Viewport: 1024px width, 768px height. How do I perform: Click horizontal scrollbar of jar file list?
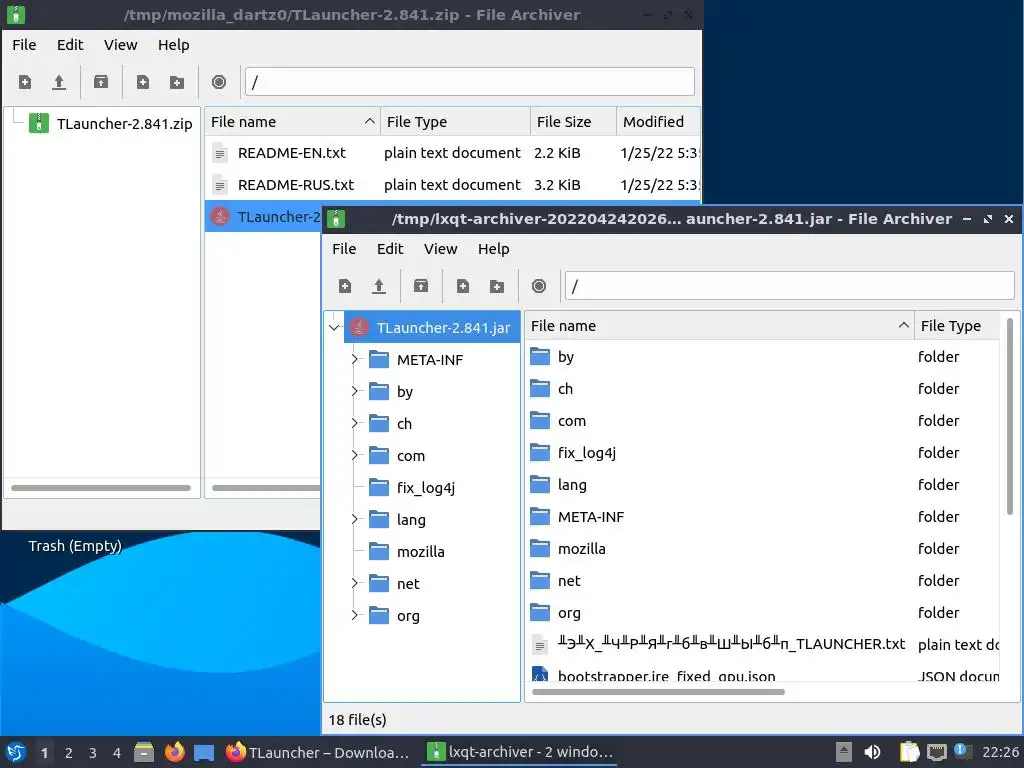click(x=658, y=692)
